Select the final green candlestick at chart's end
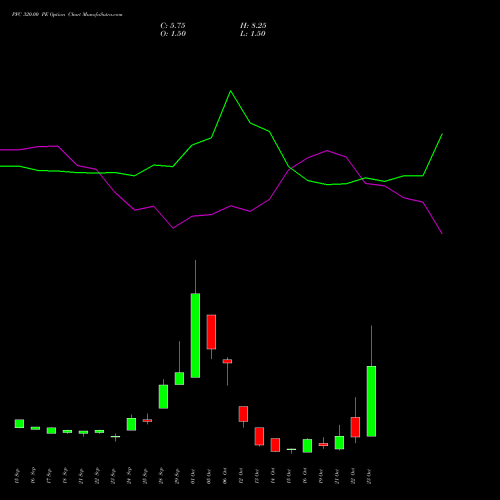Image resolution: width=500 pixels, height=500 pixels. pyautogui.click(x=371, y=401)
